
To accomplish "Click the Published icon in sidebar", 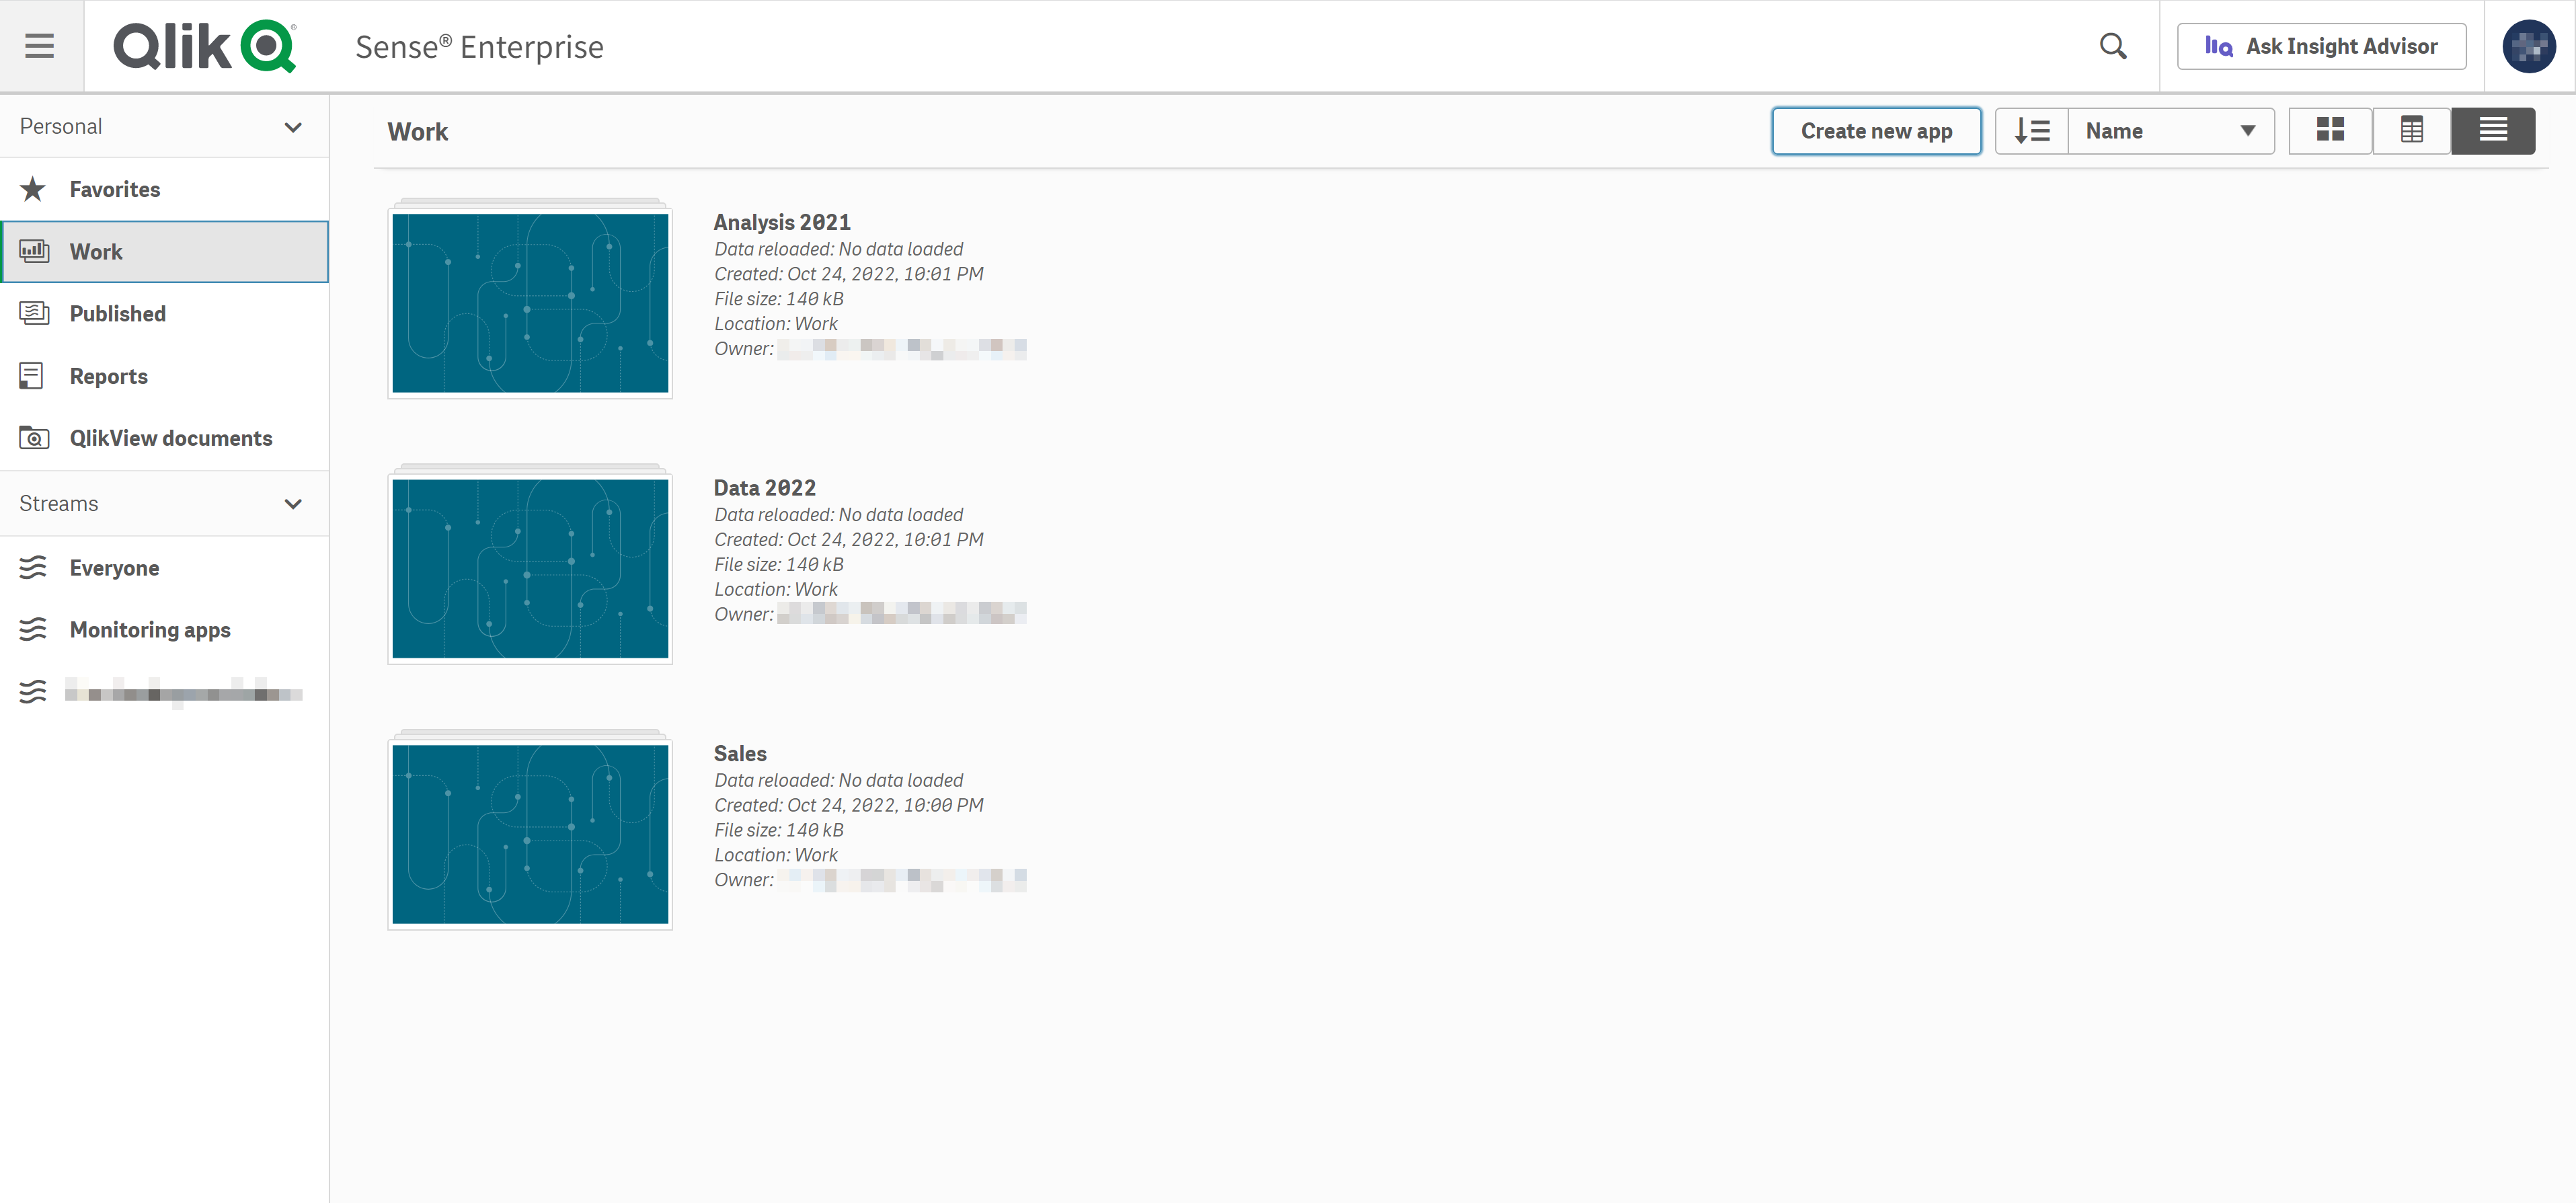I will [x=34, y=313].
